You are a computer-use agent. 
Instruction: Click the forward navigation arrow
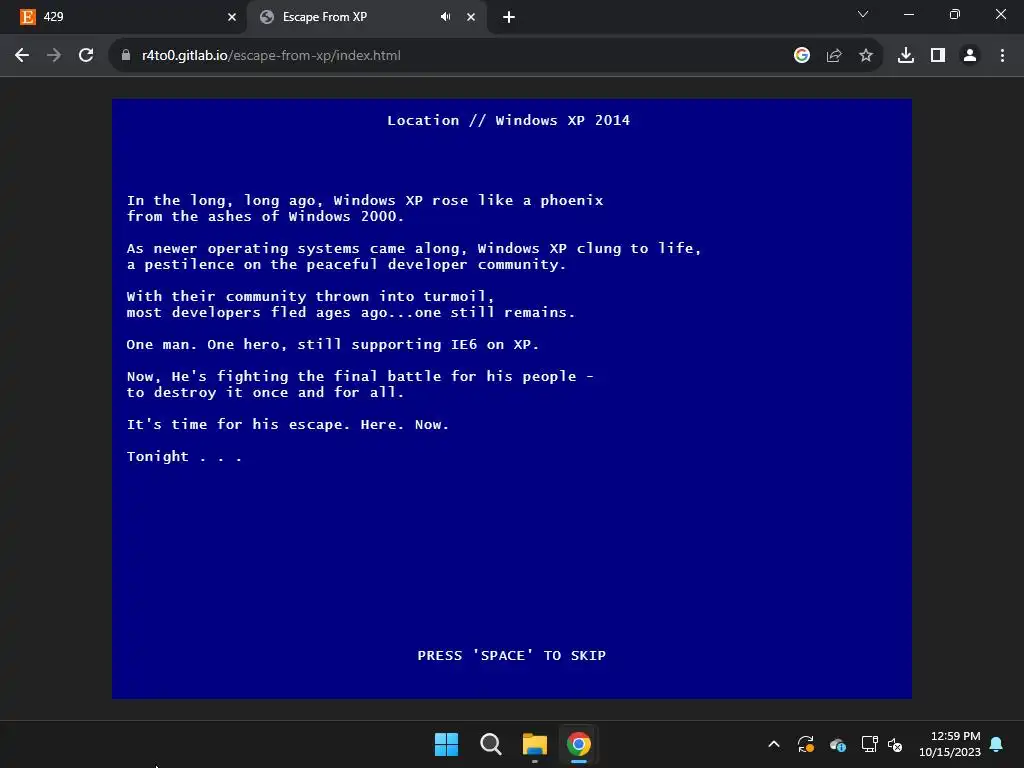pos(54,56)
